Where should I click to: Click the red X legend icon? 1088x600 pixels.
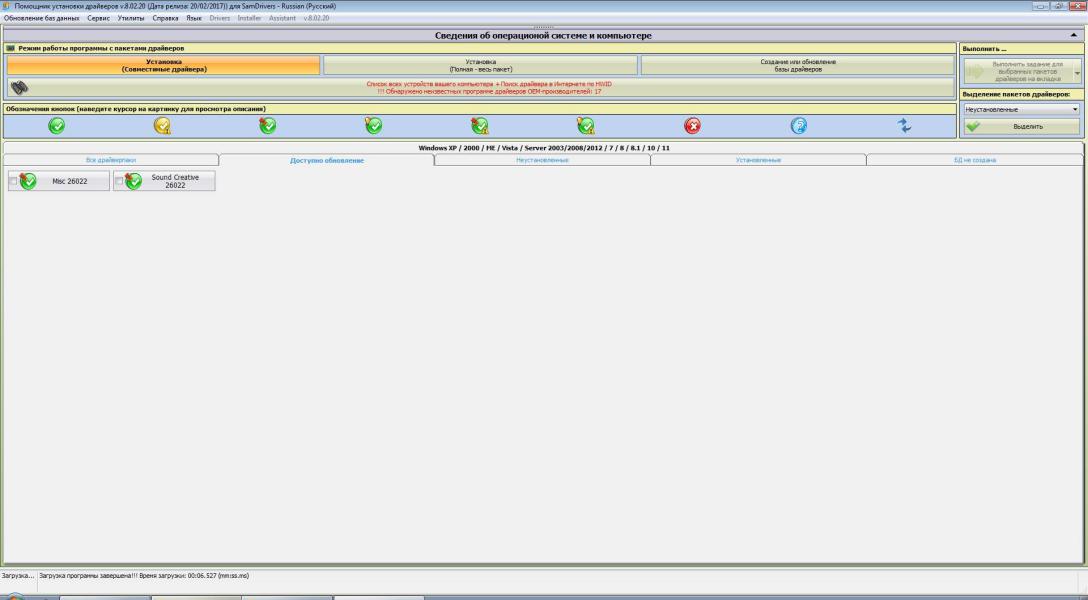tap(692, 125)
